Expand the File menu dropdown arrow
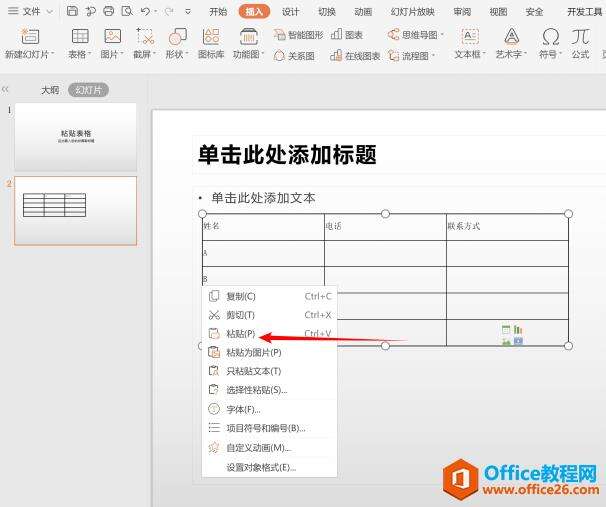Viewport: 606px width, 507px height. (x=49, y=12)
